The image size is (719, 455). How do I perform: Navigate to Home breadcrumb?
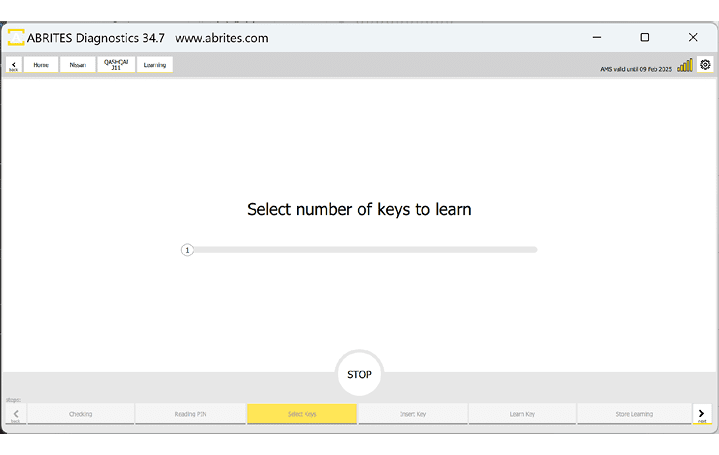click(41, 65)
